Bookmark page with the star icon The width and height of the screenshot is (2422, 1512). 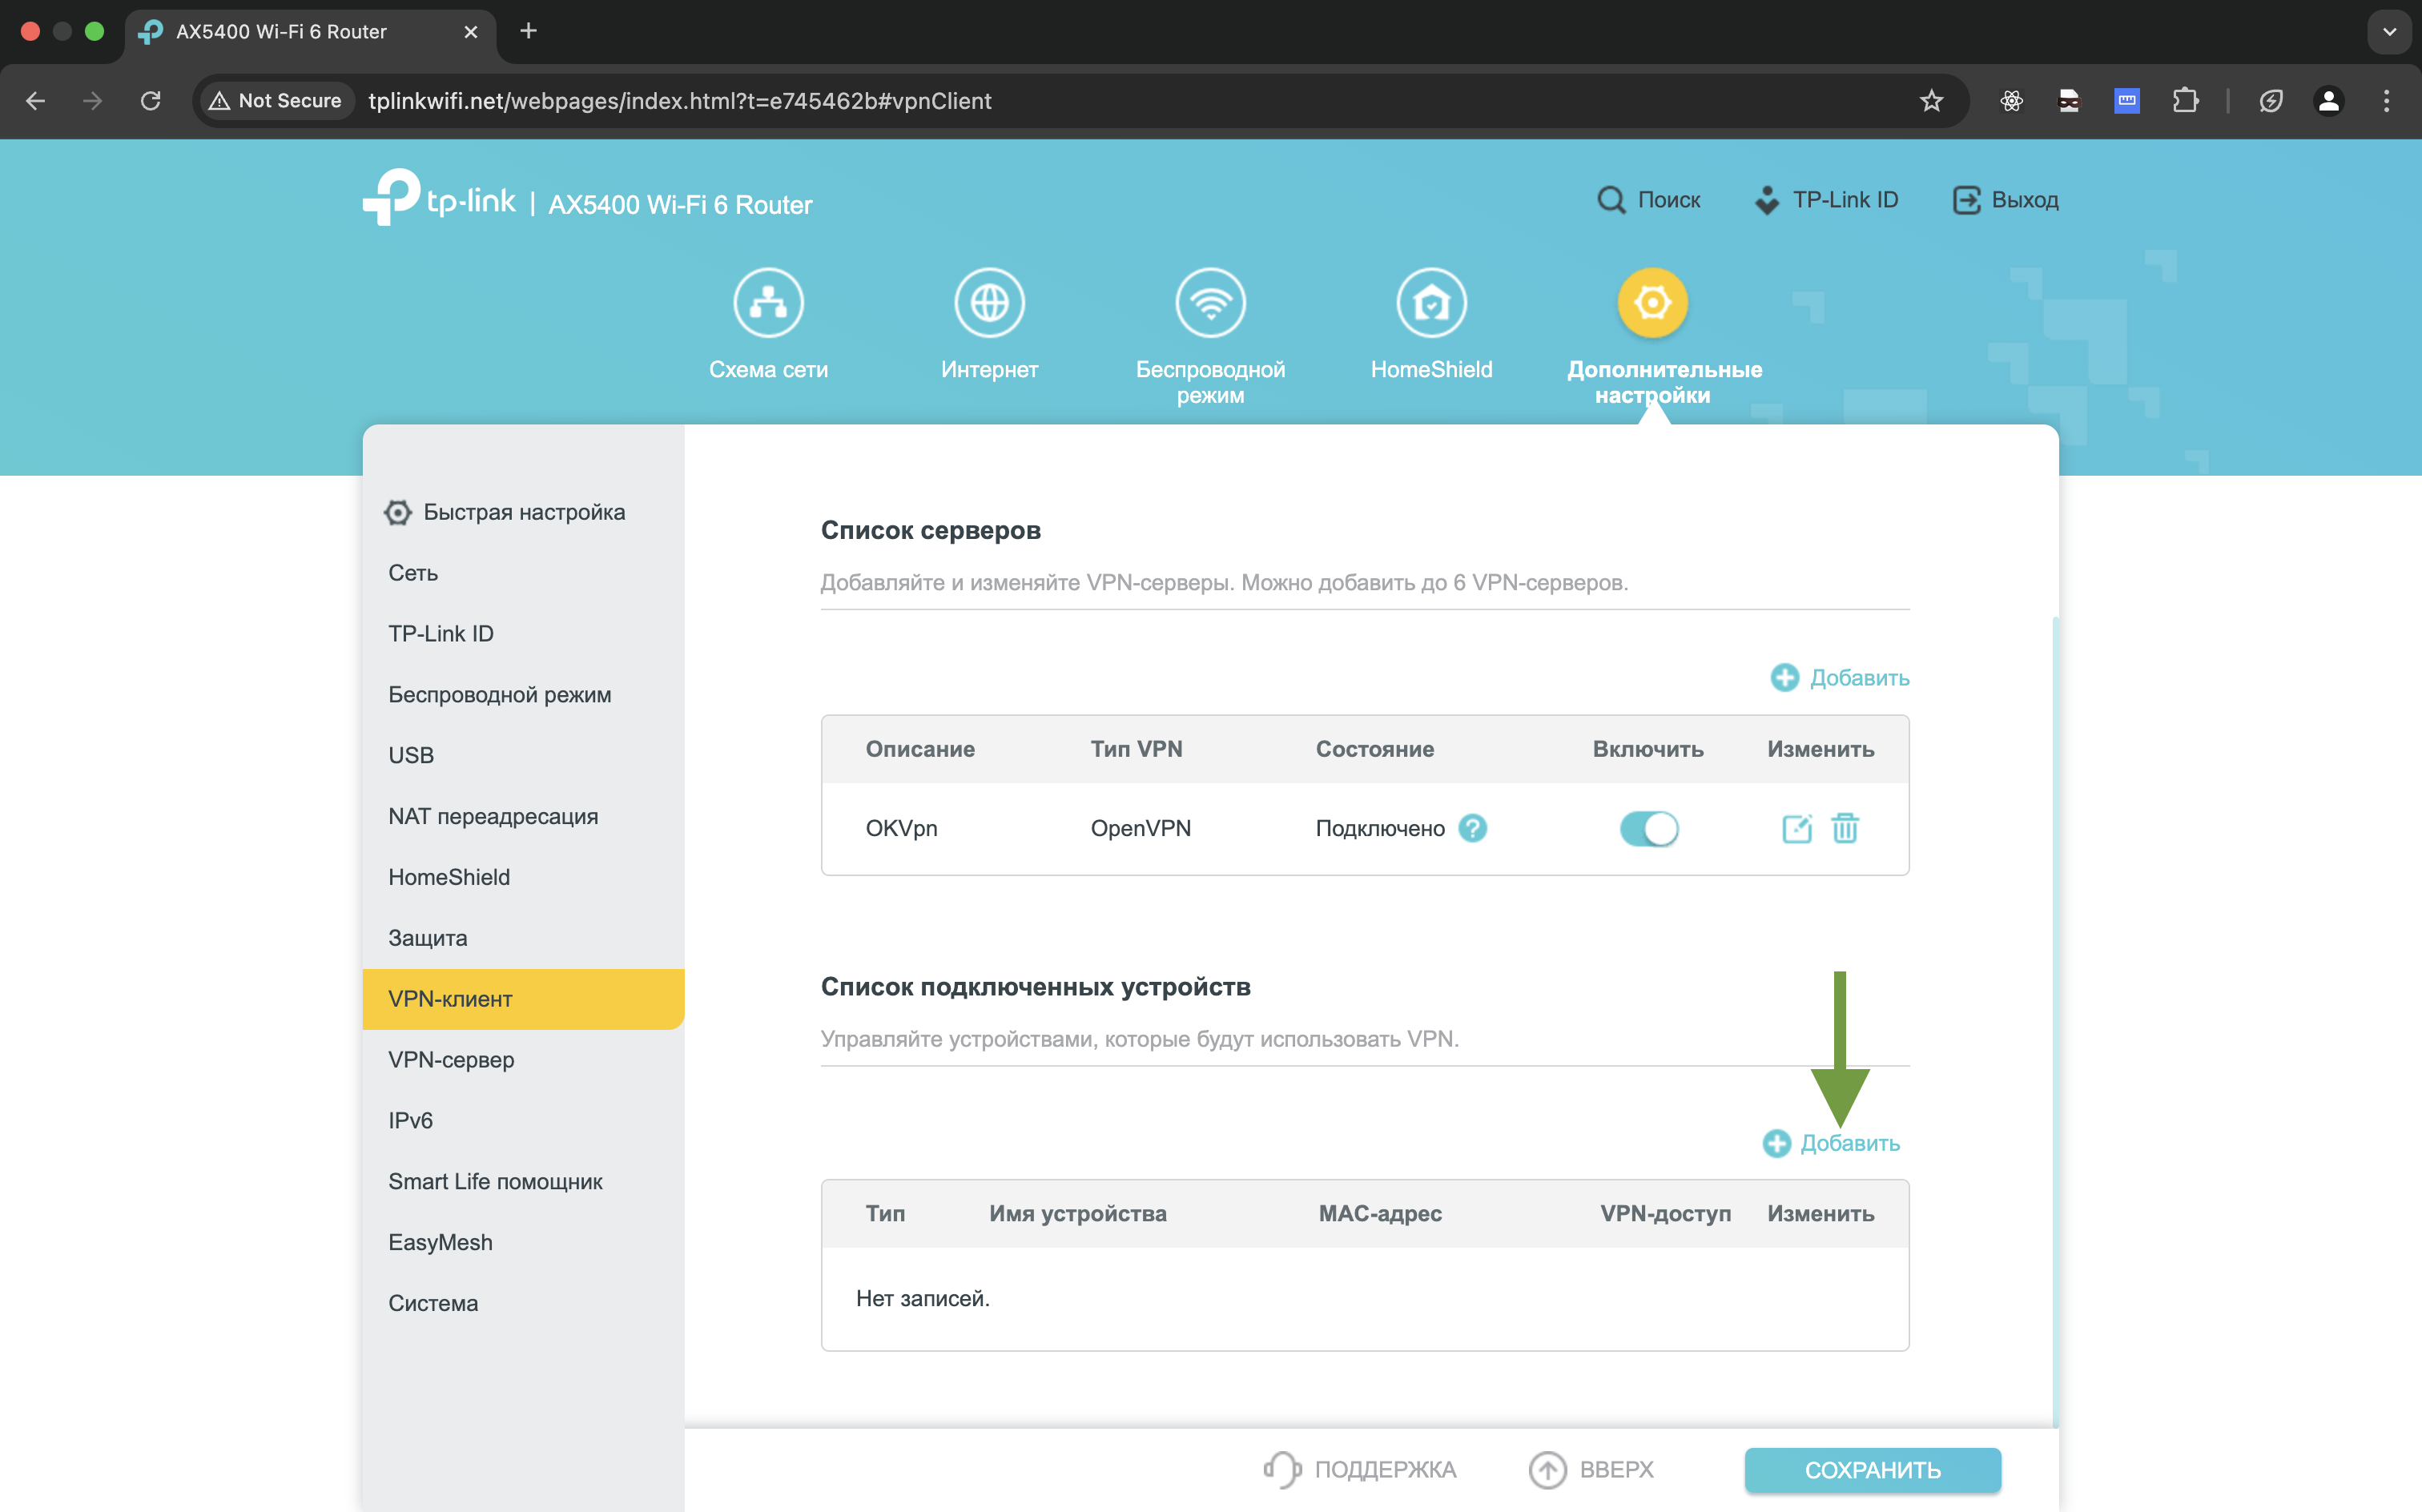tap(1931, 101)
